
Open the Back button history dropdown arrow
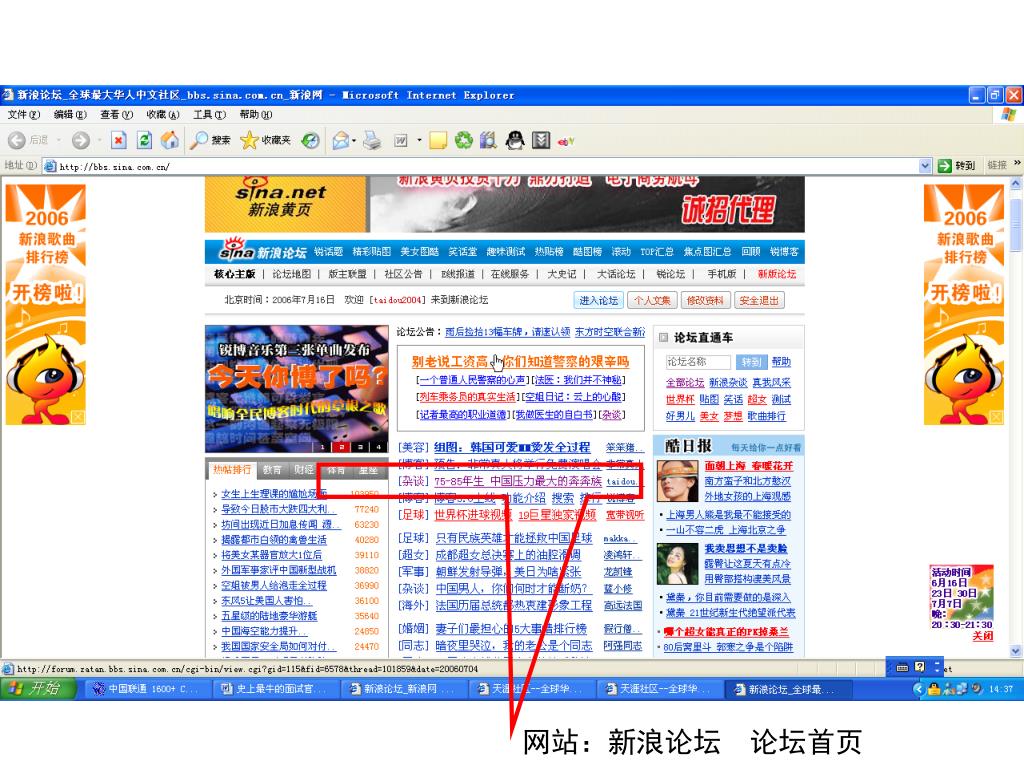59,140
